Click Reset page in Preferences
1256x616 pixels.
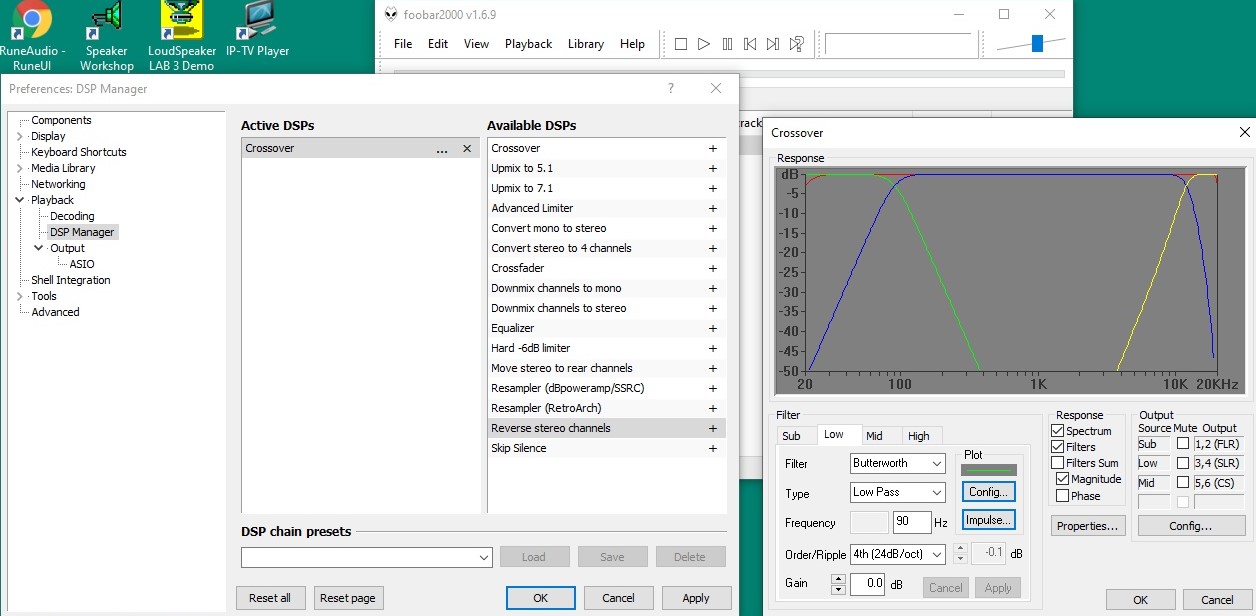coord(348,598)
